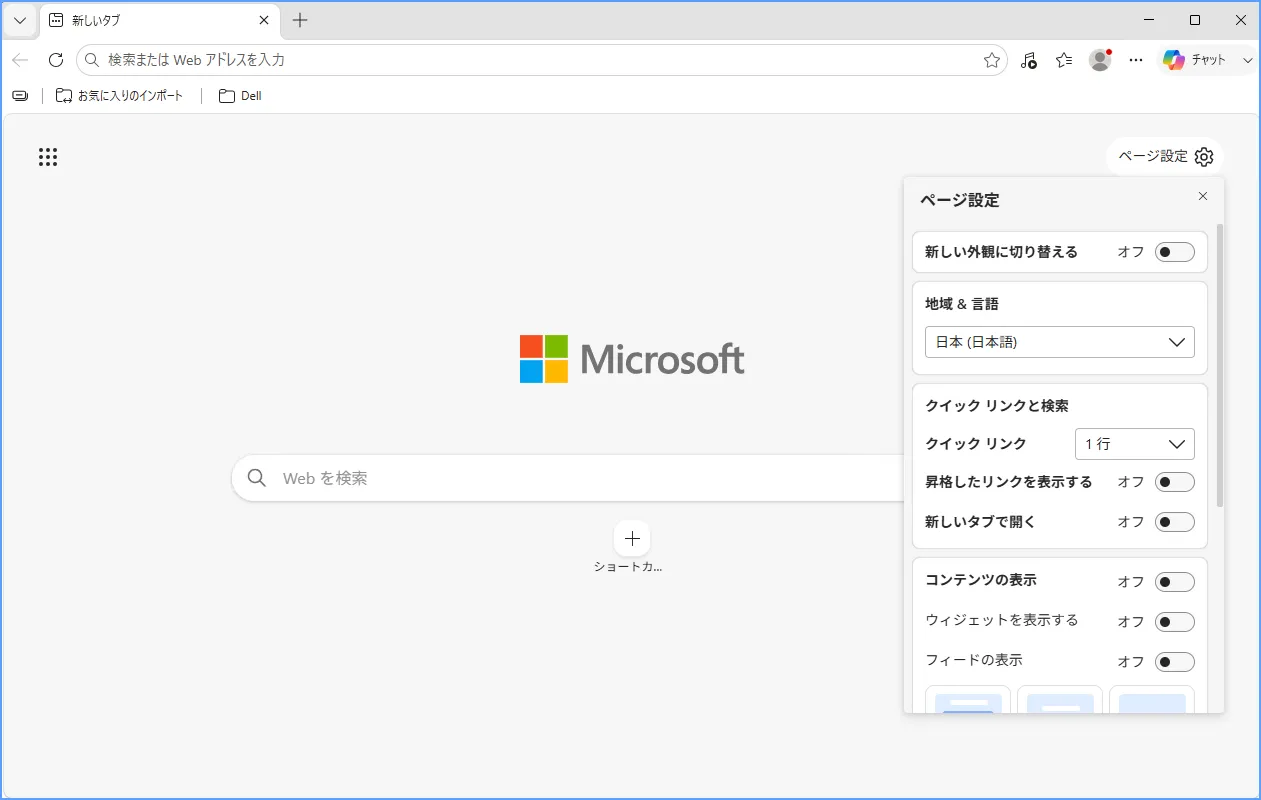Click the クイック リンクと検索 heading

tap(997, 406)
